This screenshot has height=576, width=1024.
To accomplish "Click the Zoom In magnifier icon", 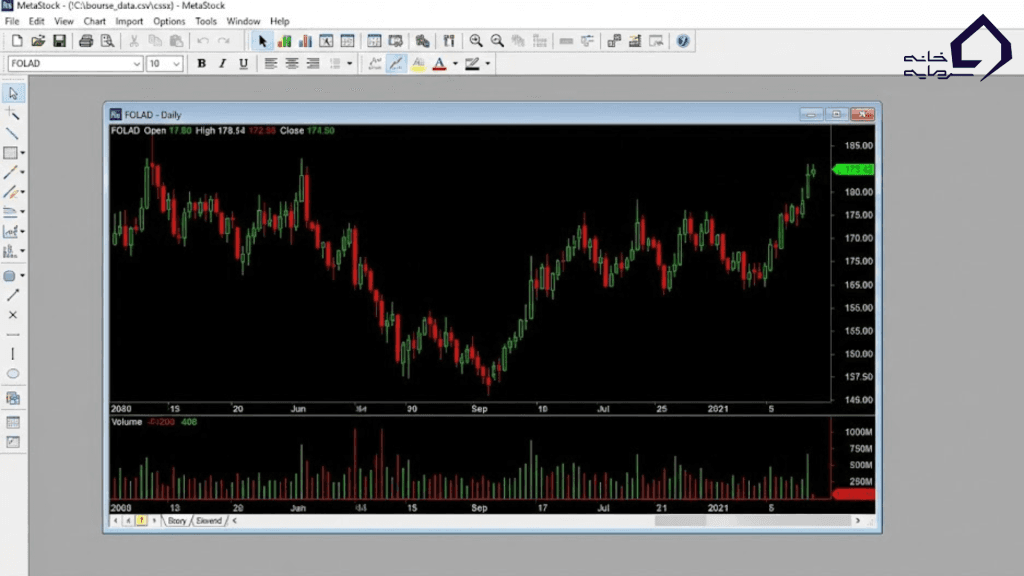I will click(x=476, y=41).
